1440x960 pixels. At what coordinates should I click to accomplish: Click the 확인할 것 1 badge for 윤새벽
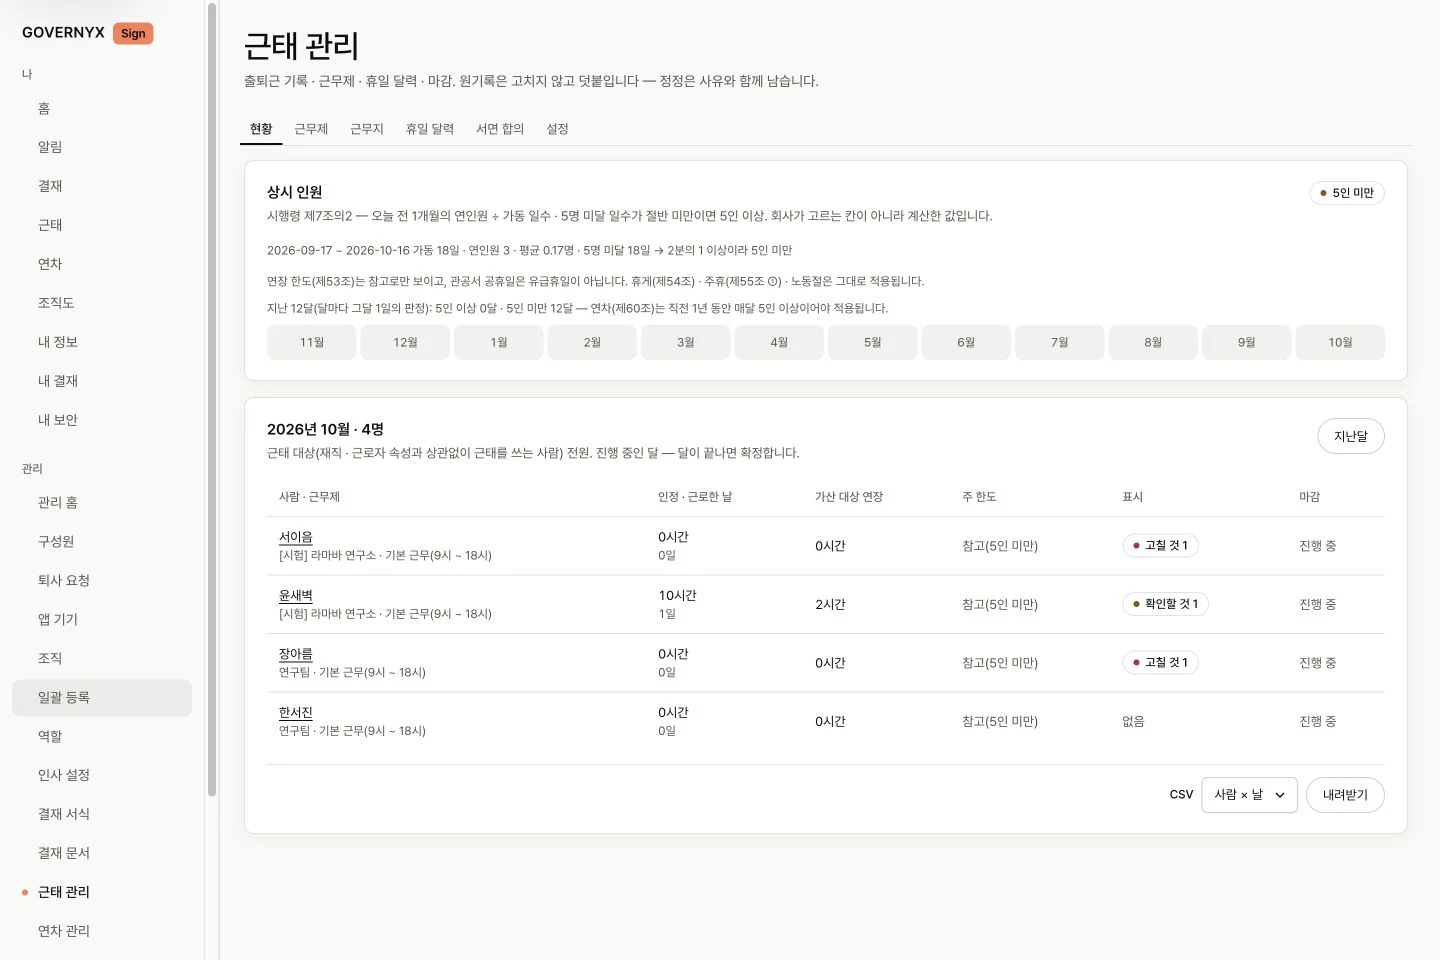[x=1165, y=604]
